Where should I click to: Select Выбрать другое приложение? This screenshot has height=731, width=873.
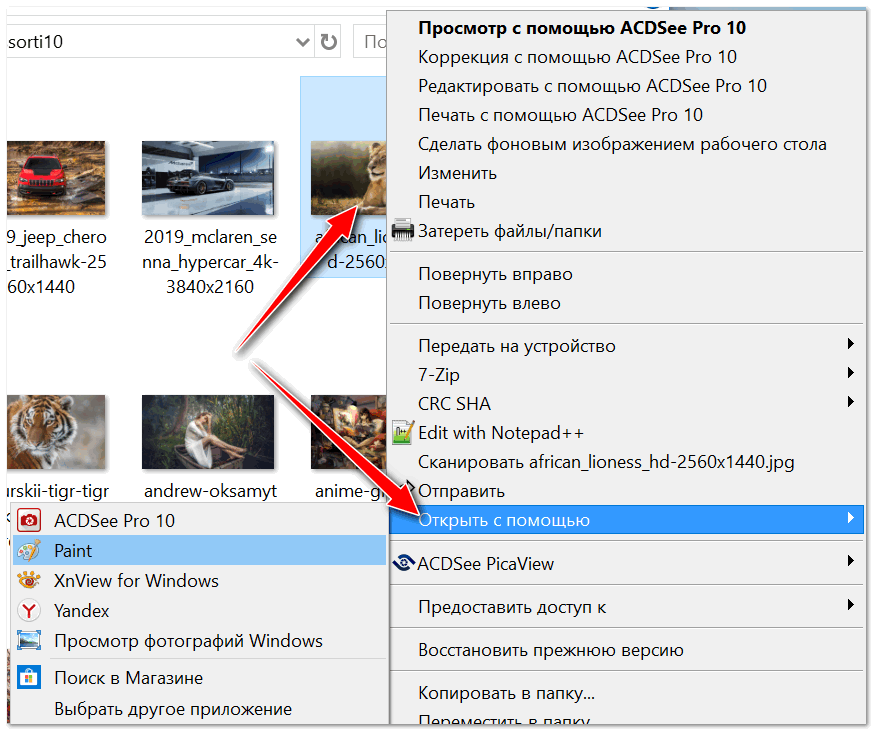[199, 709]
